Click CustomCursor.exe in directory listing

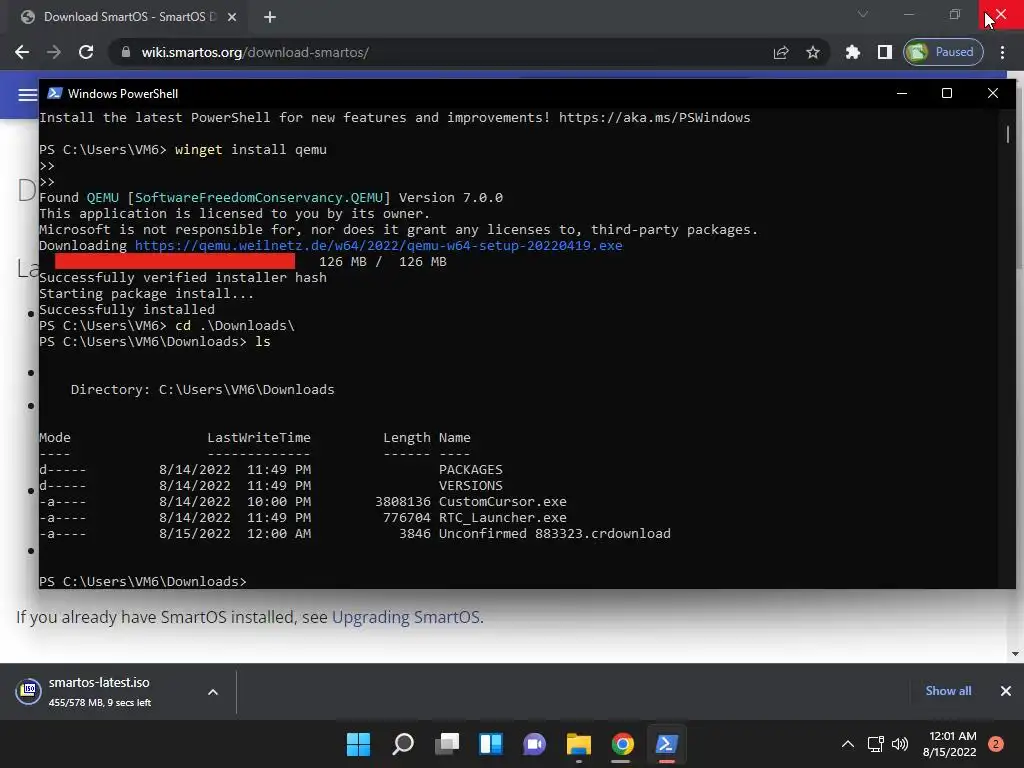pos(503,502)
